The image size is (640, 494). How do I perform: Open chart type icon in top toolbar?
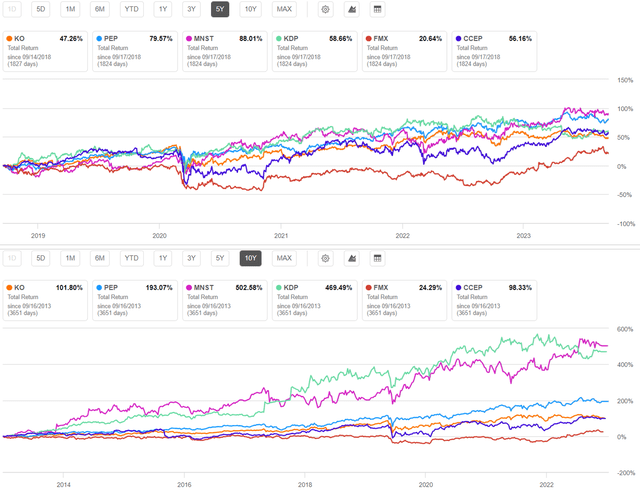[352, 9]
